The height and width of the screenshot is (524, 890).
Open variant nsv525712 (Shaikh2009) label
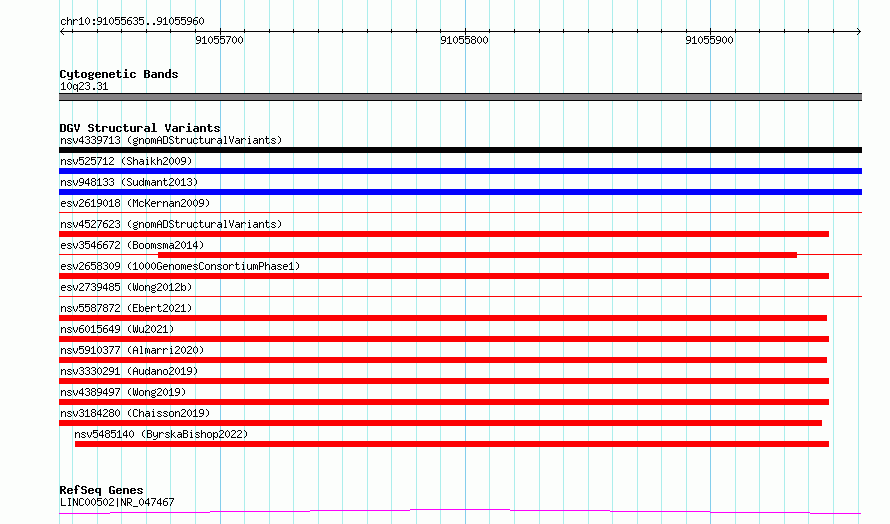point(126,161)
